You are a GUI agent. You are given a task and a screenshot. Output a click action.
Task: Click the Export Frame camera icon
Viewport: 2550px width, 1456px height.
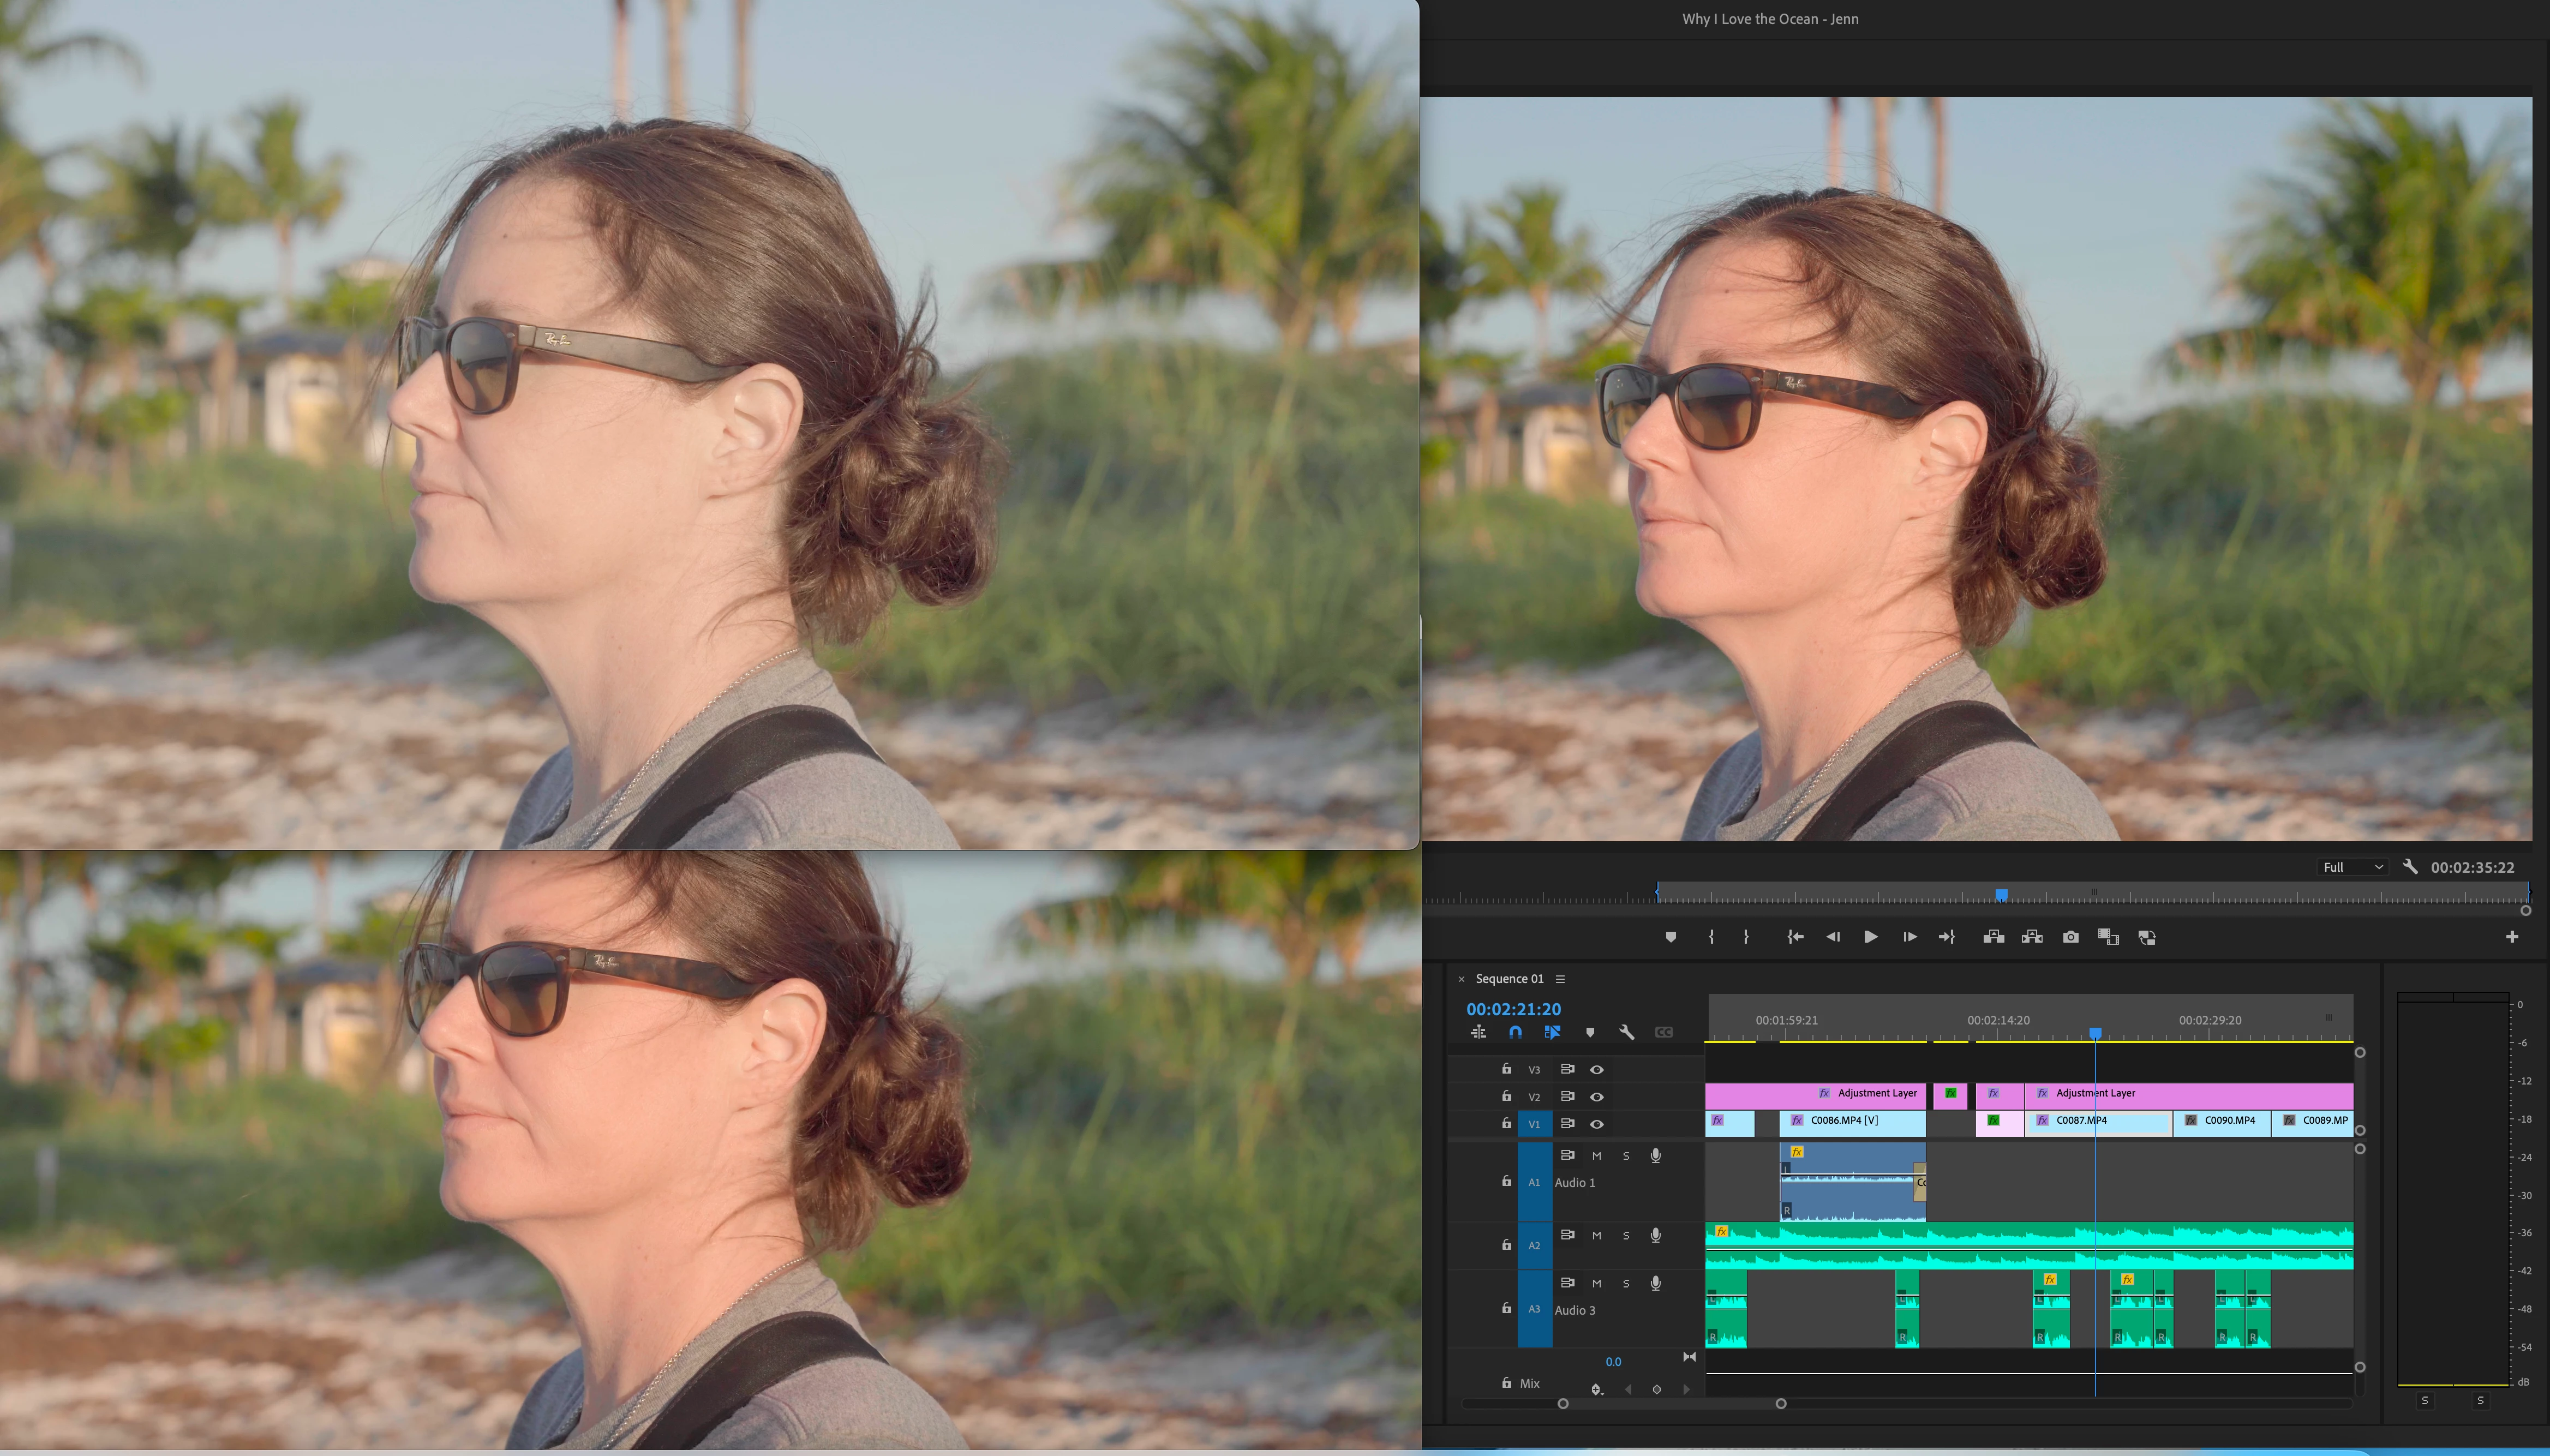click(x=2070, y=937)
